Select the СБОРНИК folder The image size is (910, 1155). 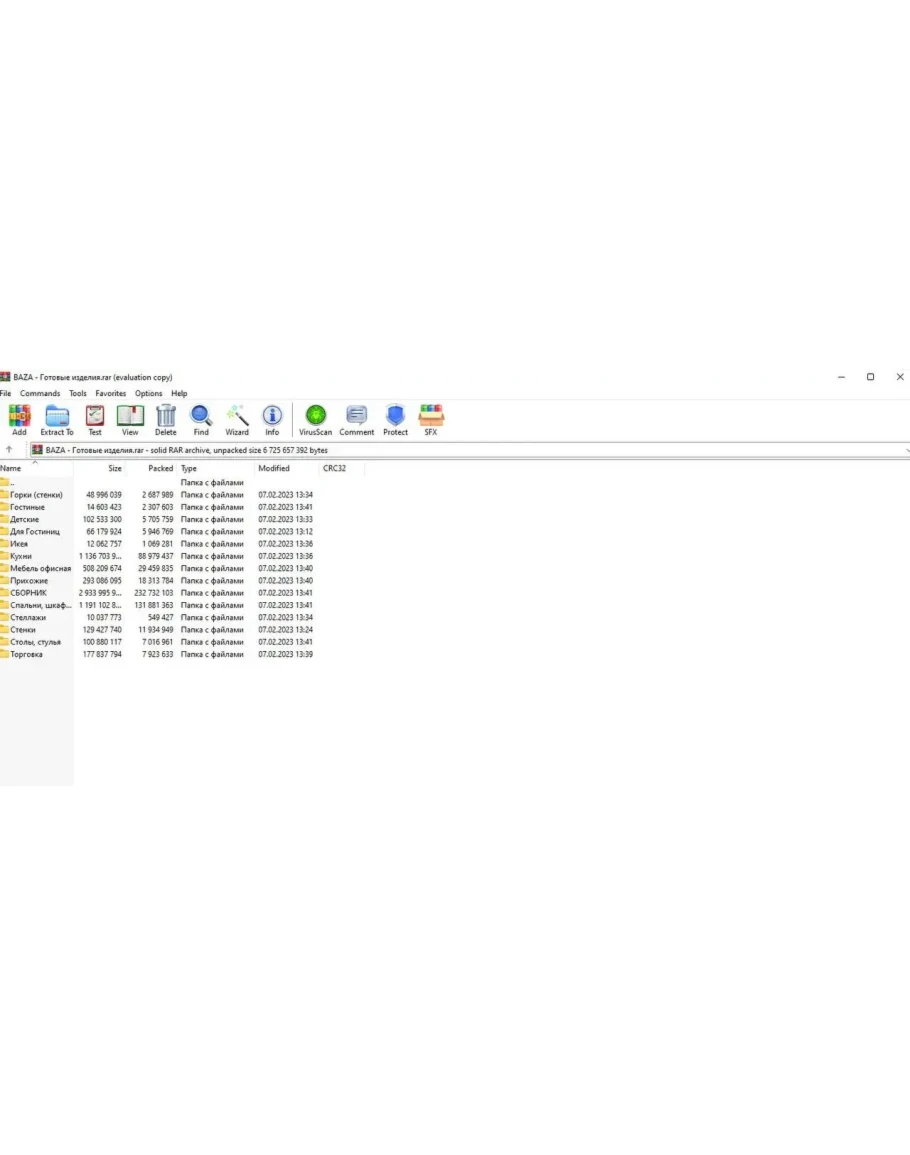click(28, 593)
